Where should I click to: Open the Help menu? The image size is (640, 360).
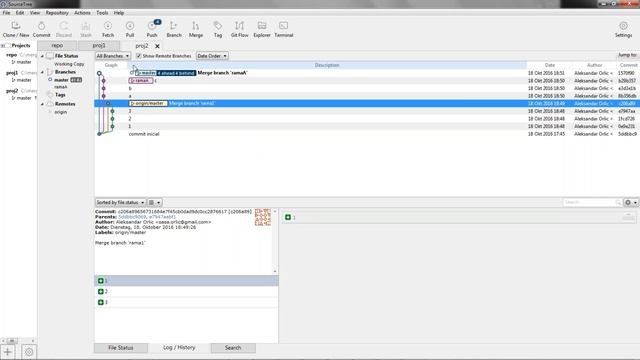coord(119,13)
